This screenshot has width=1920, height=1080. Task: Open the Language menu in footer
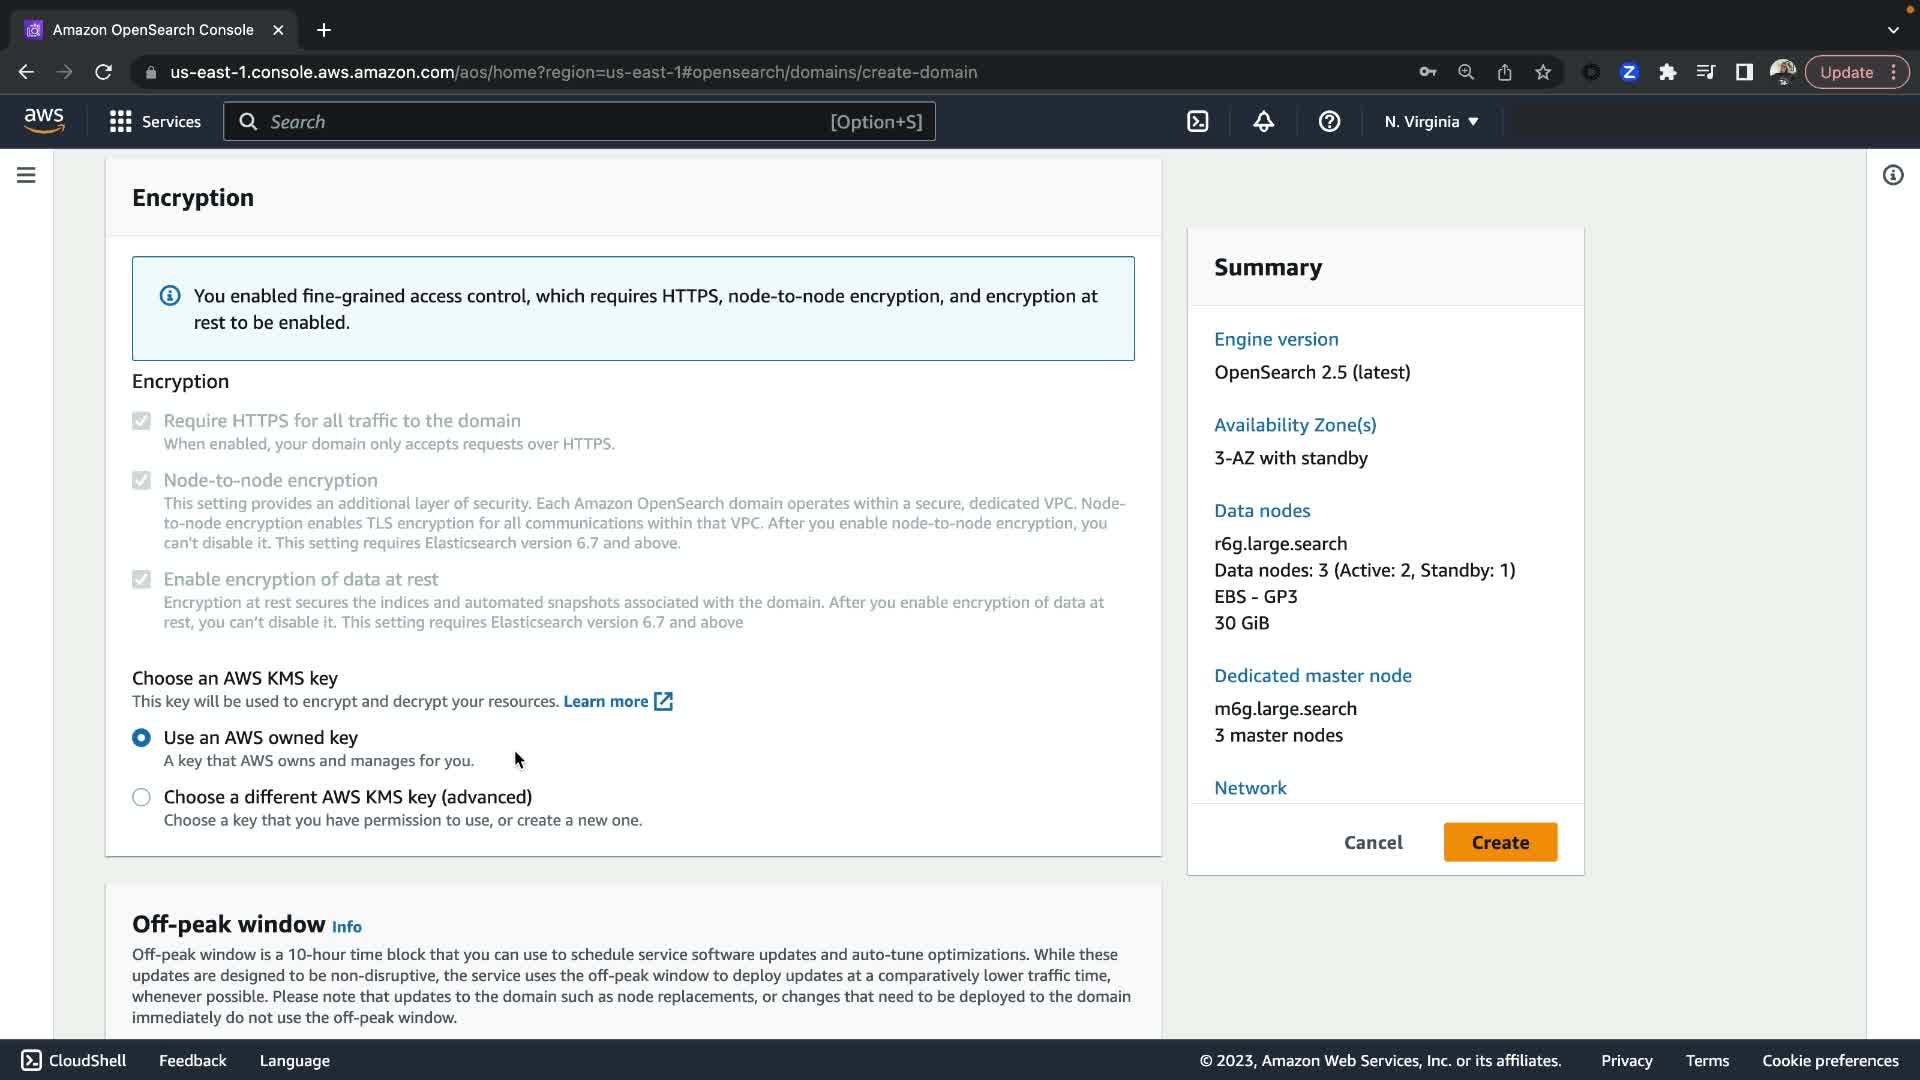click(x=294, y=1061)
